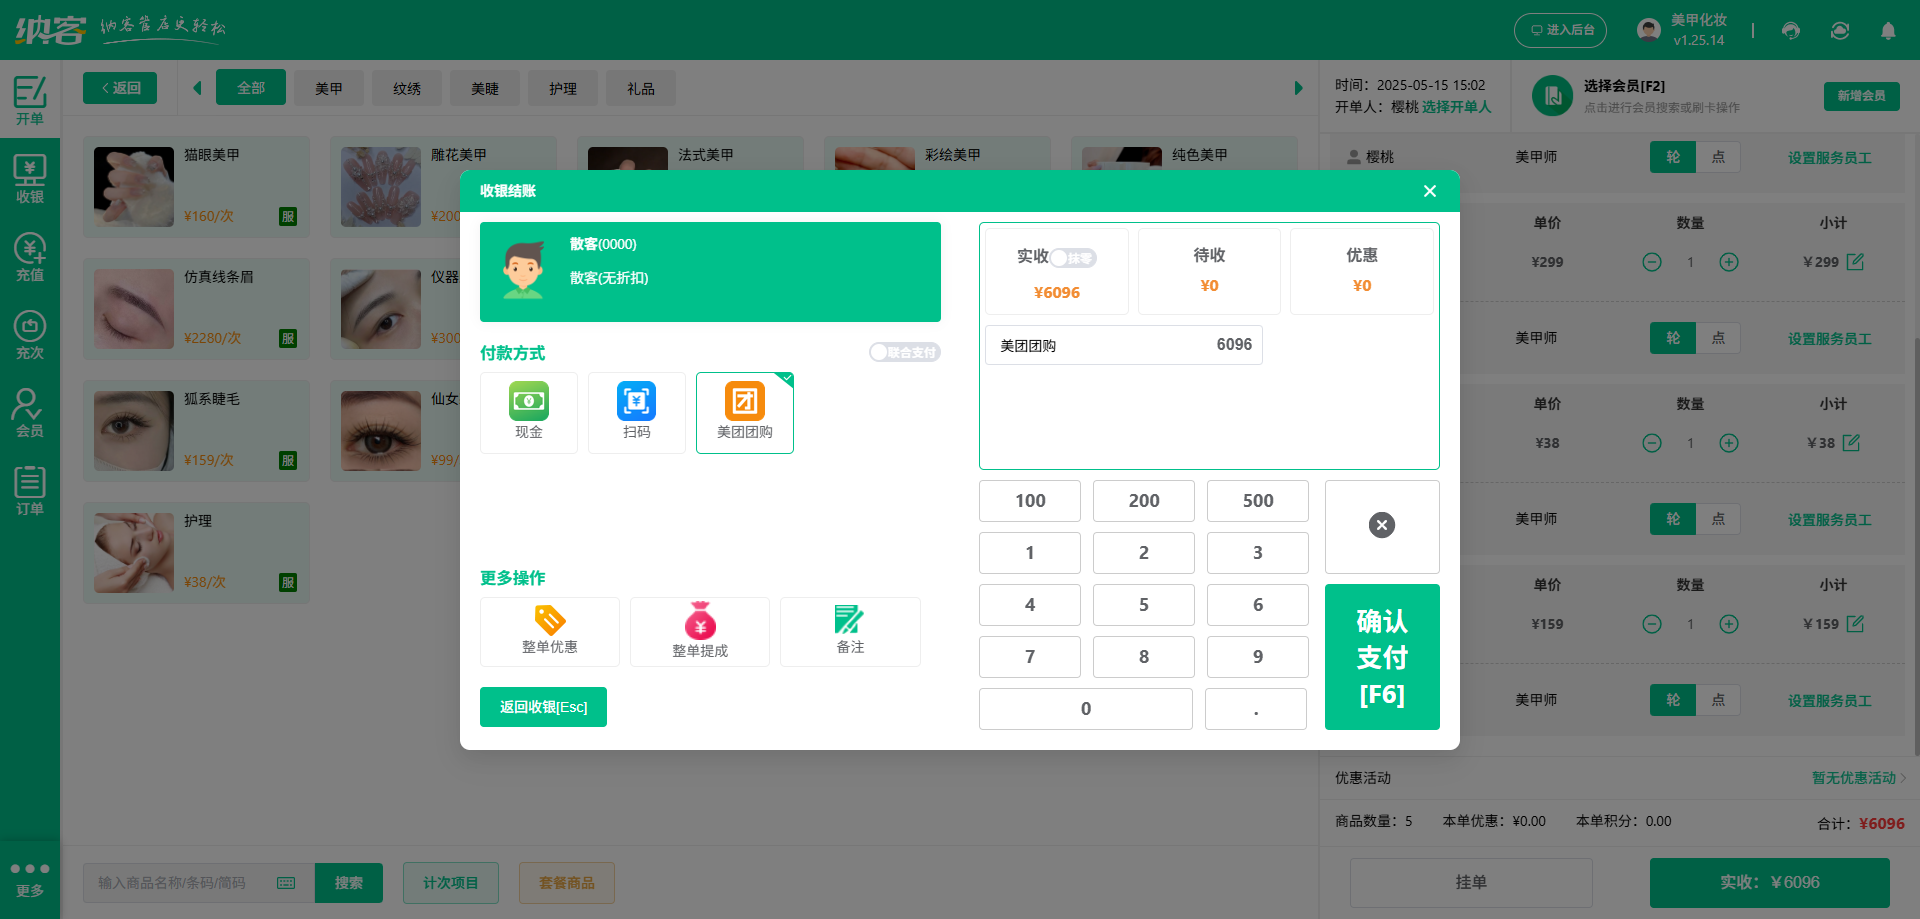Open the notification bell in the header
This screenshot has width=1920, height=919.
pos(1888,31)
